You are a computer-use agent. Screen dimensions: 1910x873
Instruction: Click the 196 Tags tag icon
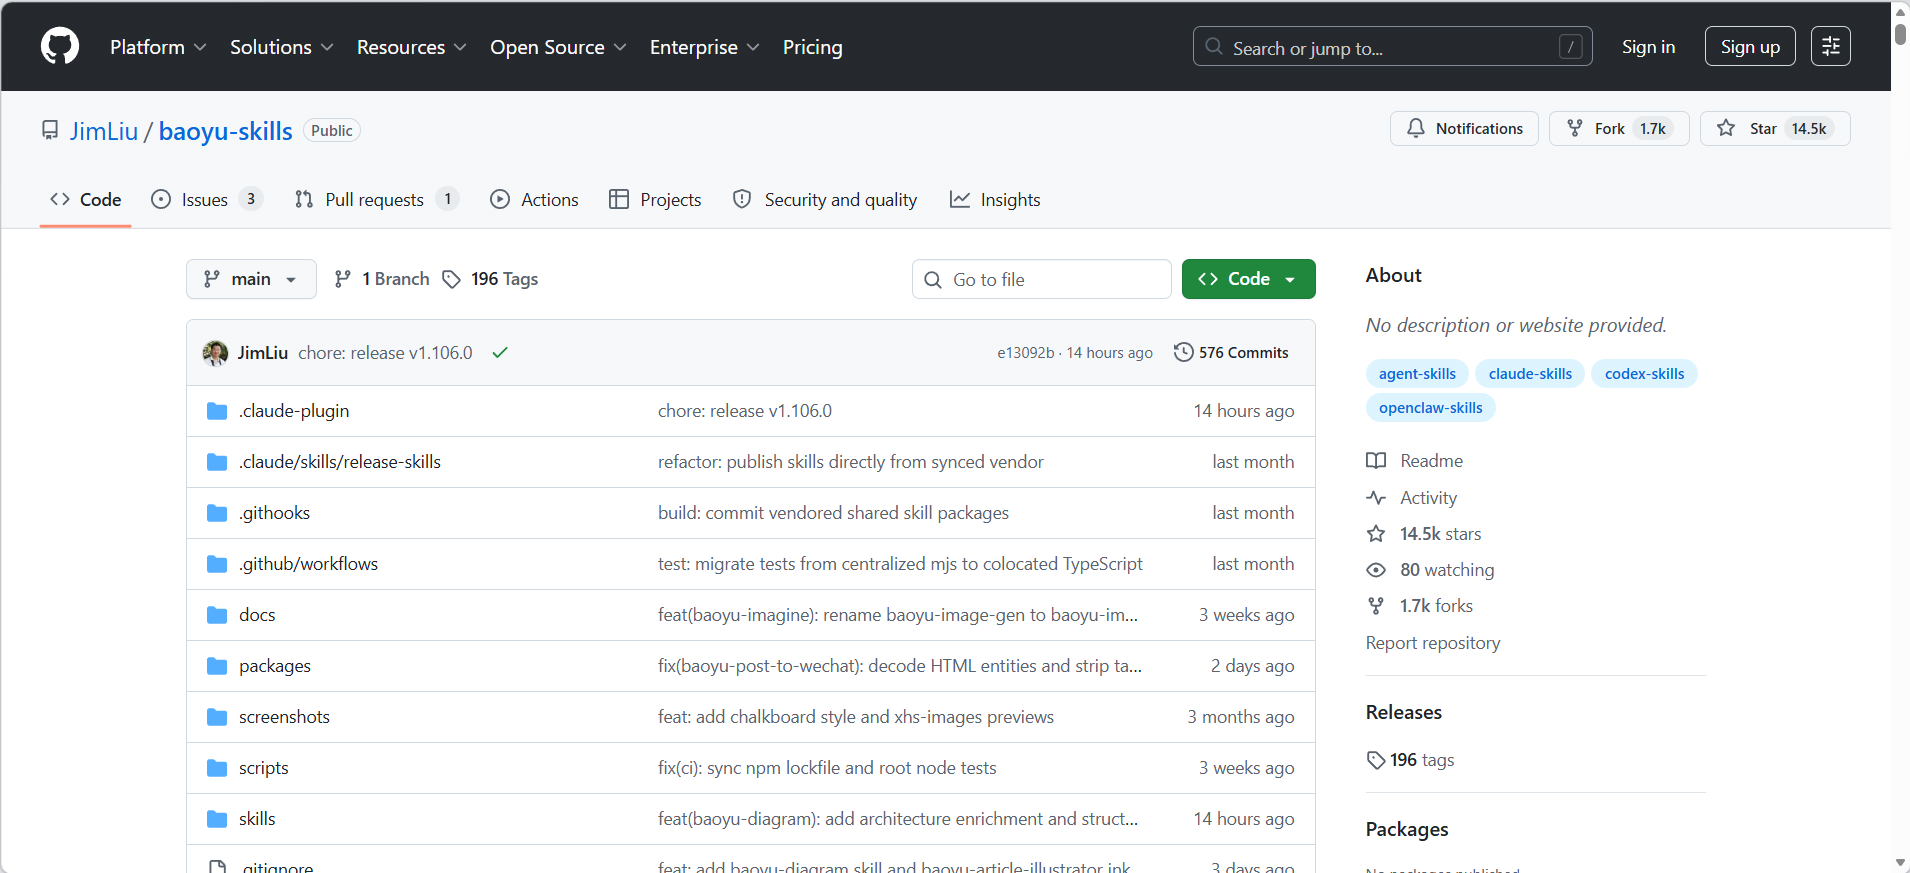pyautogui.click(x=452, y=279)
